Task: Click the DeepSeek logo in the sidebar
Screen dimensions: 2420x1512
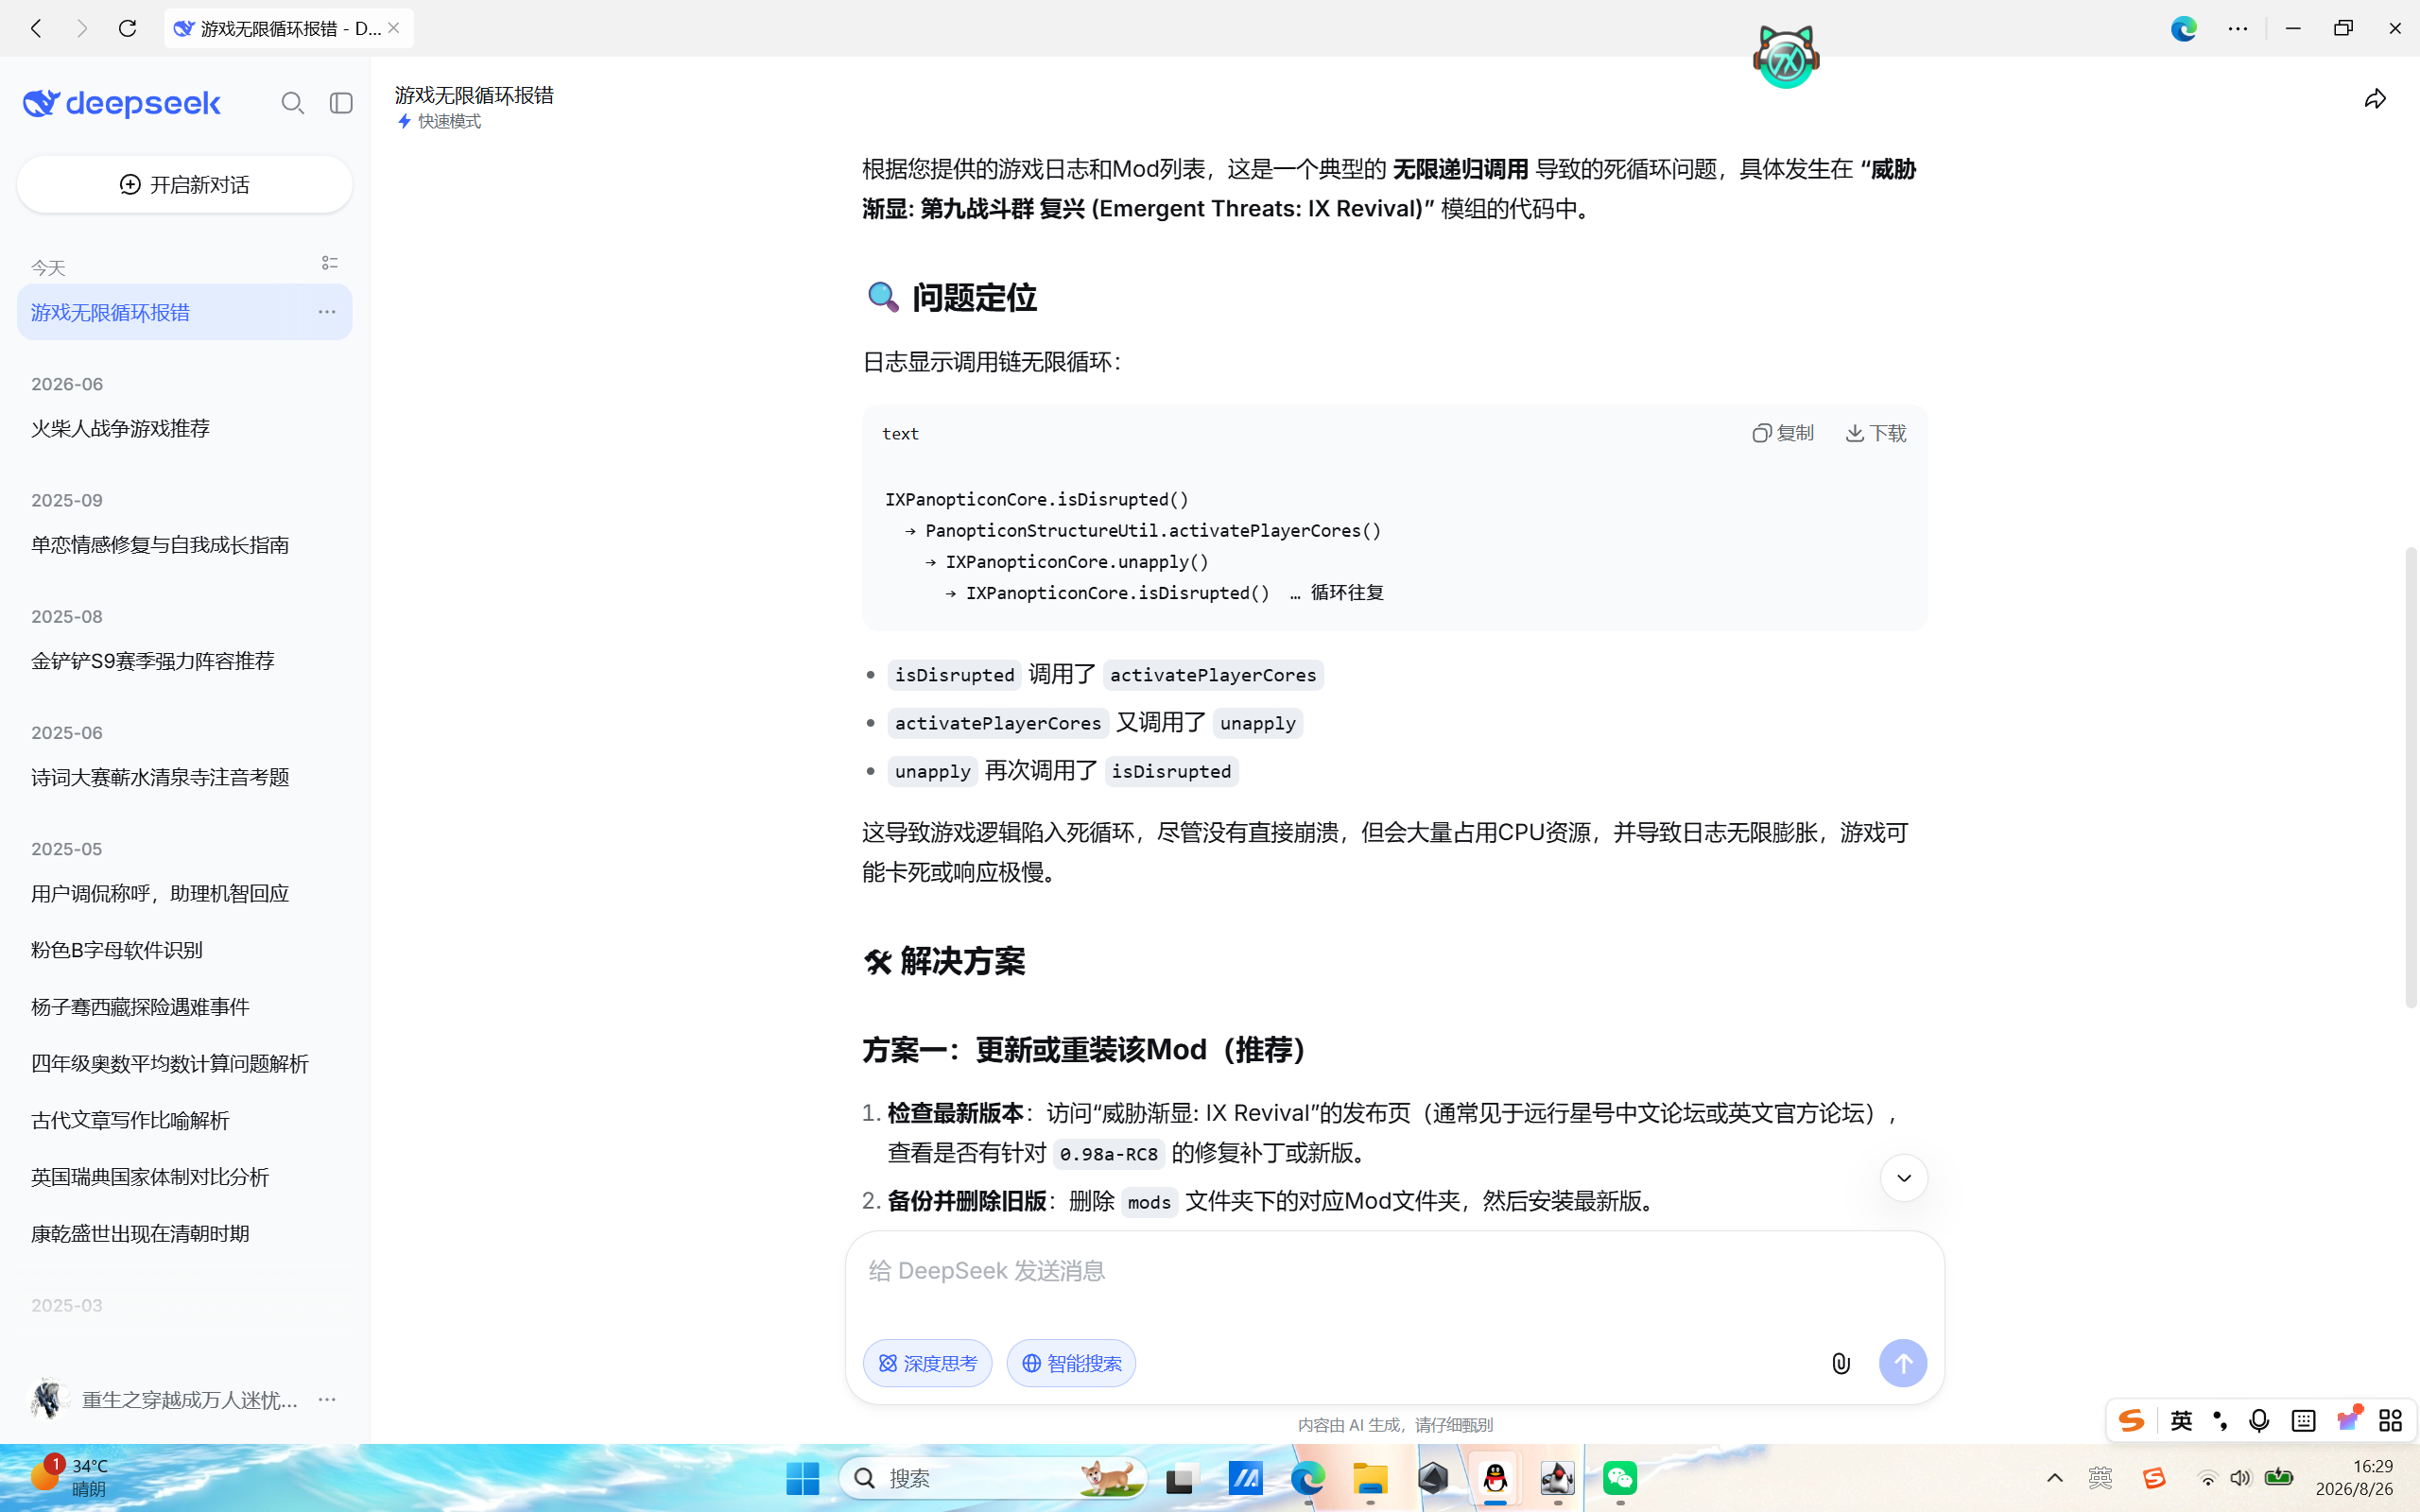Action: point(121,103)
